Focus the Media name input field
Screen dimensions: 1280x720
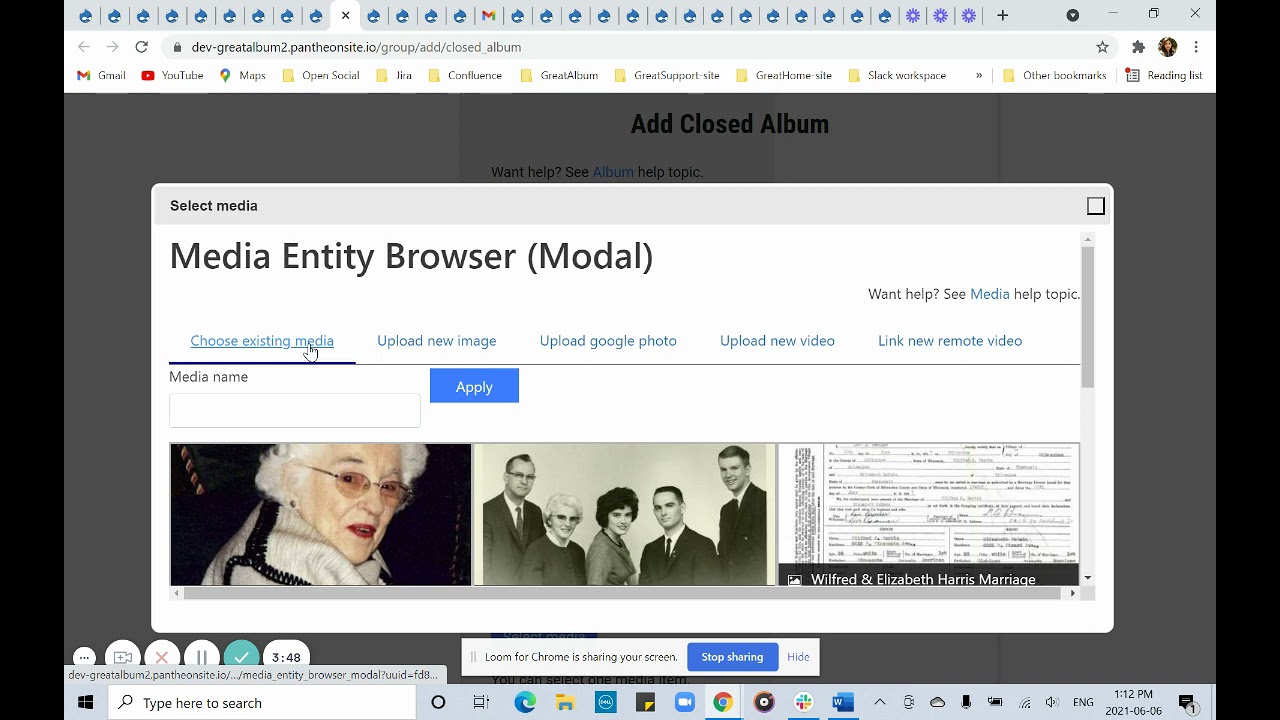pos(295,410)
